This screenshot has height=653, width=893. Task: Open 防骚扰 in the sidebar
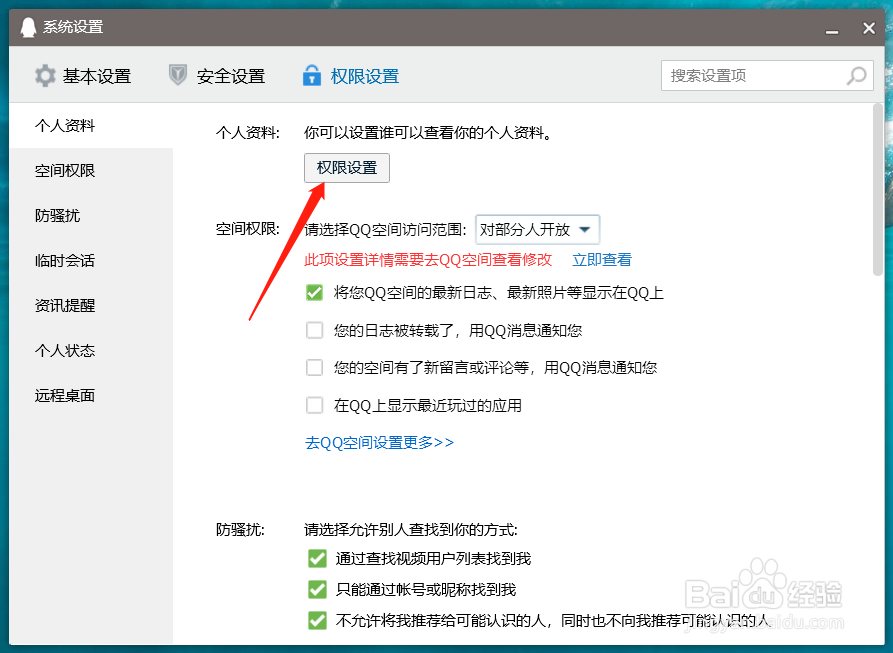[x=60, y=215]
